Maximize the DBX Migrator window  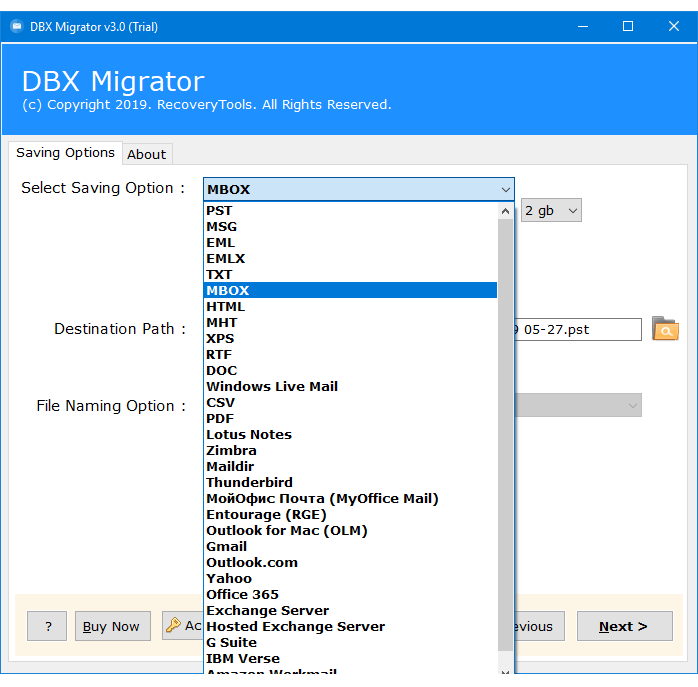coord(628,26)
